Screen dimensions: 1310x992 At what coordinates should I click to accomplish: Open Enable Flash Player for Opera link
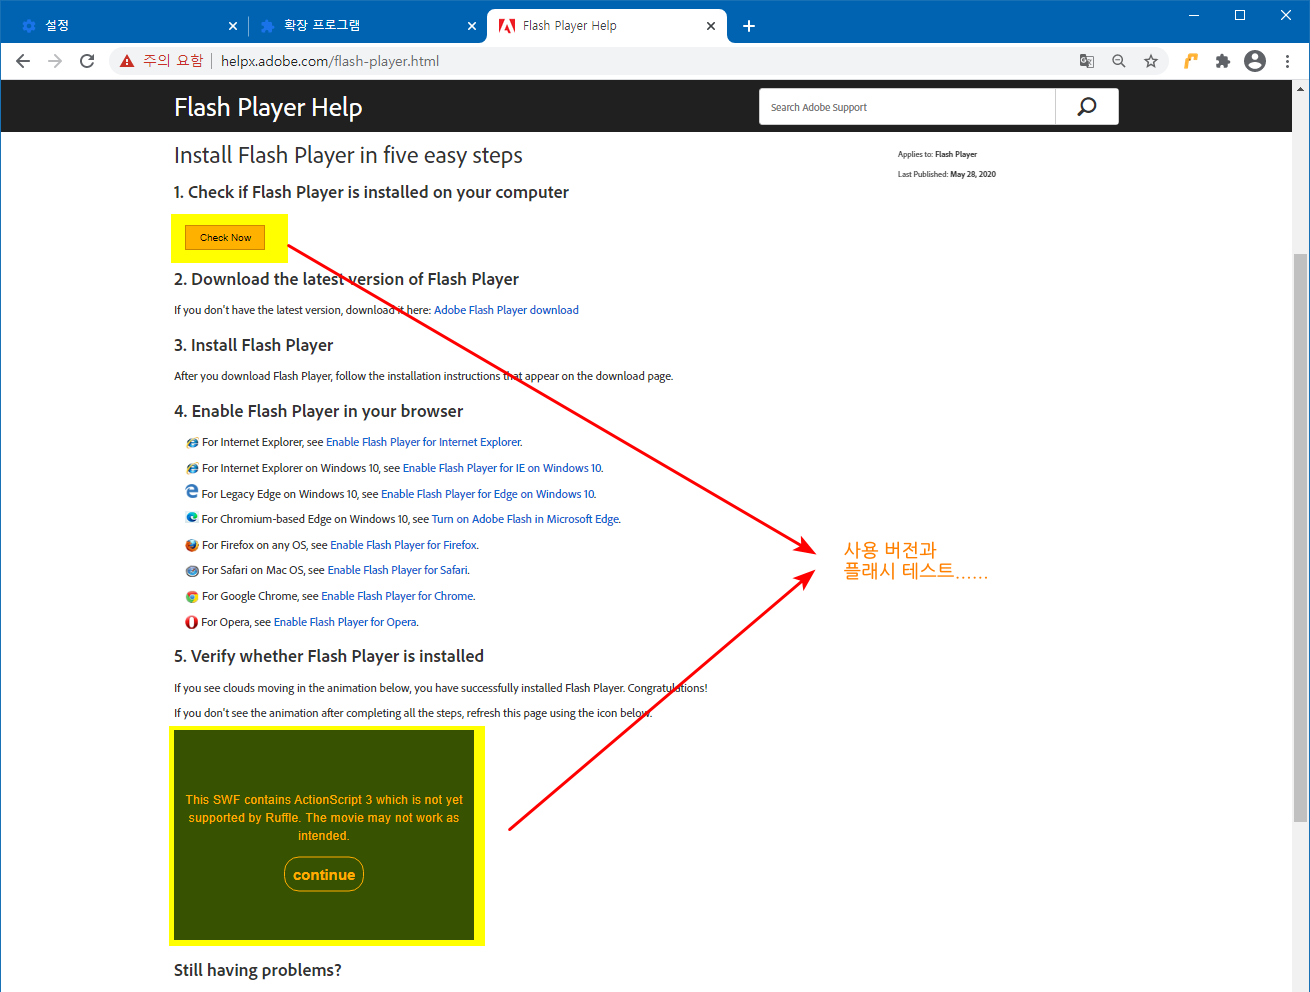(x=345, y=622)
